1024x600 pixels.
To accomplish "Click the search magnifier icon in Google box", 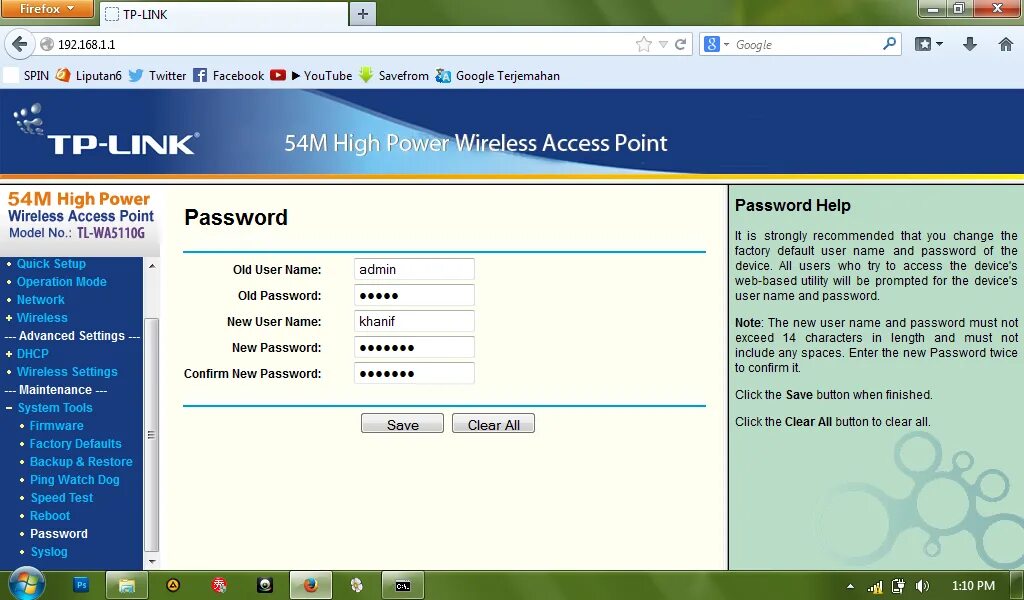I will 889,44.
